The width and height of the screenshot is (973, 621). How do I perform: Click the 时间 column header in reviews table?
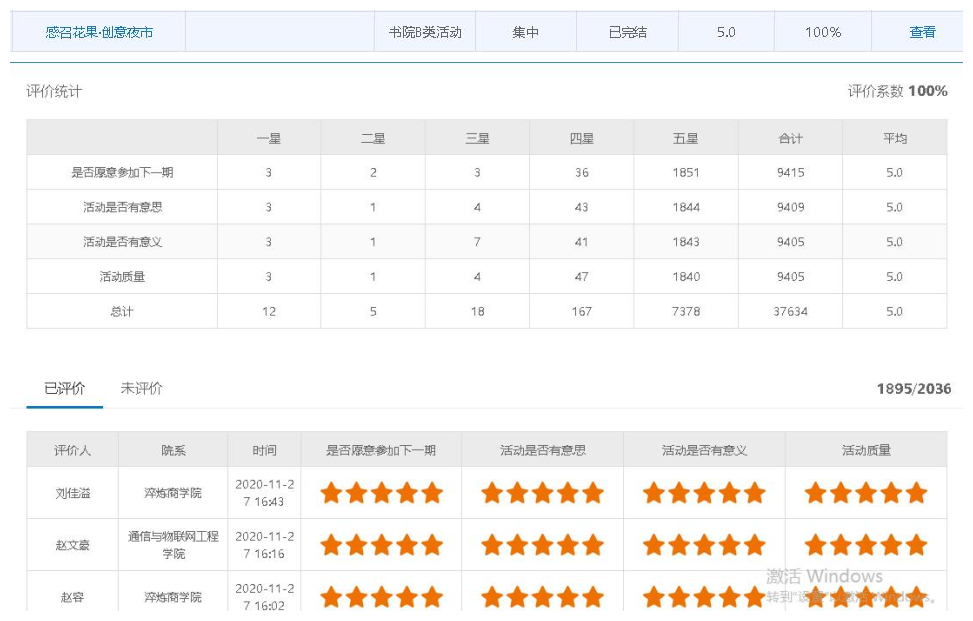pyautogui.click(x=264, y=450)
